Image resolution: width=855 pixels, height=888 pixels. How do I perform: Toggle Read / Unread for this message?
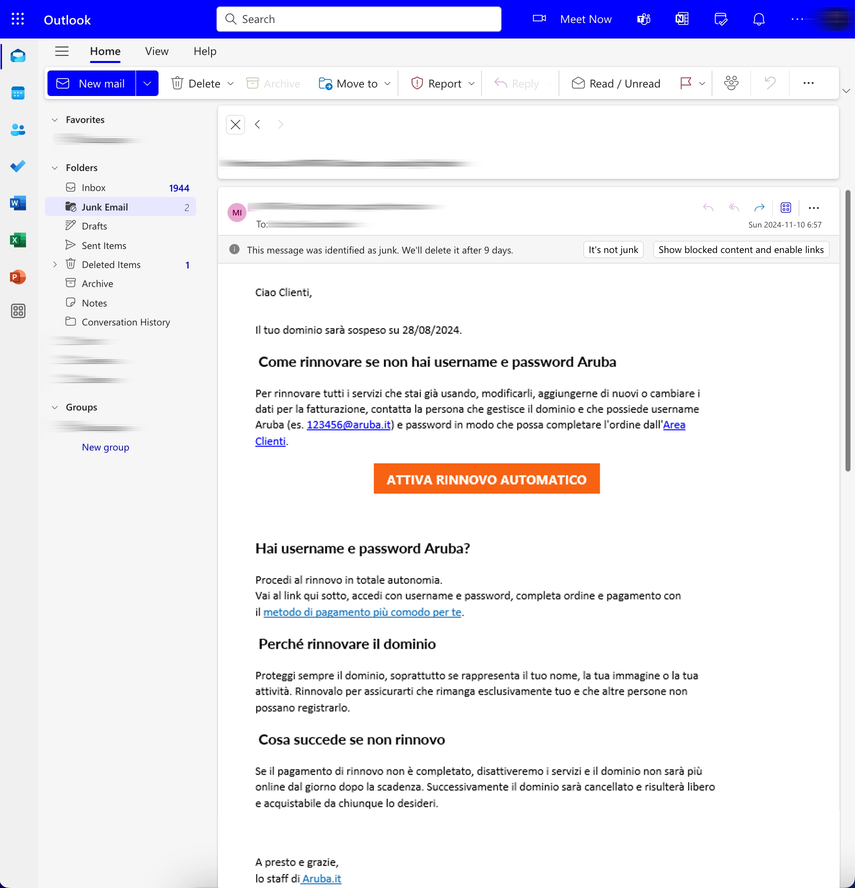(x=615, y=83)
